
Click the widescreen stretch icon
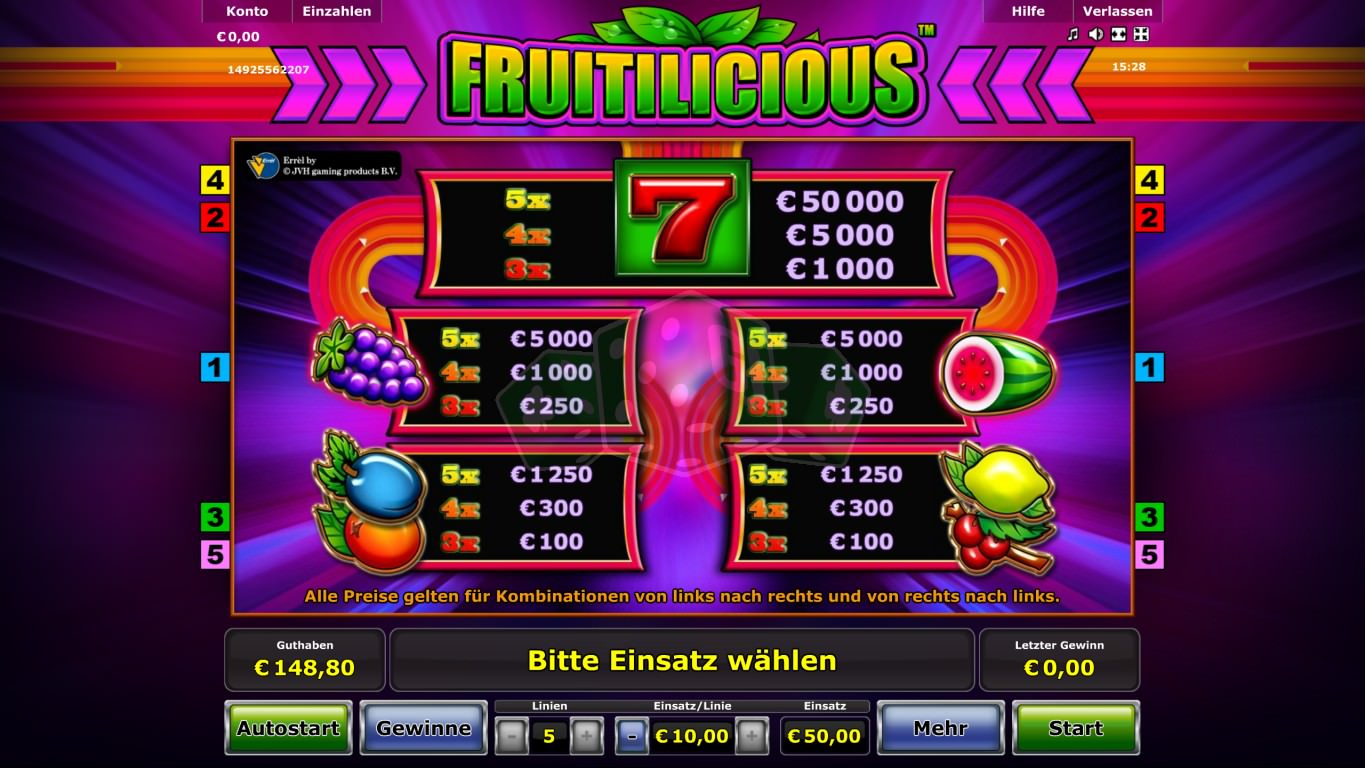(1119, 34)
